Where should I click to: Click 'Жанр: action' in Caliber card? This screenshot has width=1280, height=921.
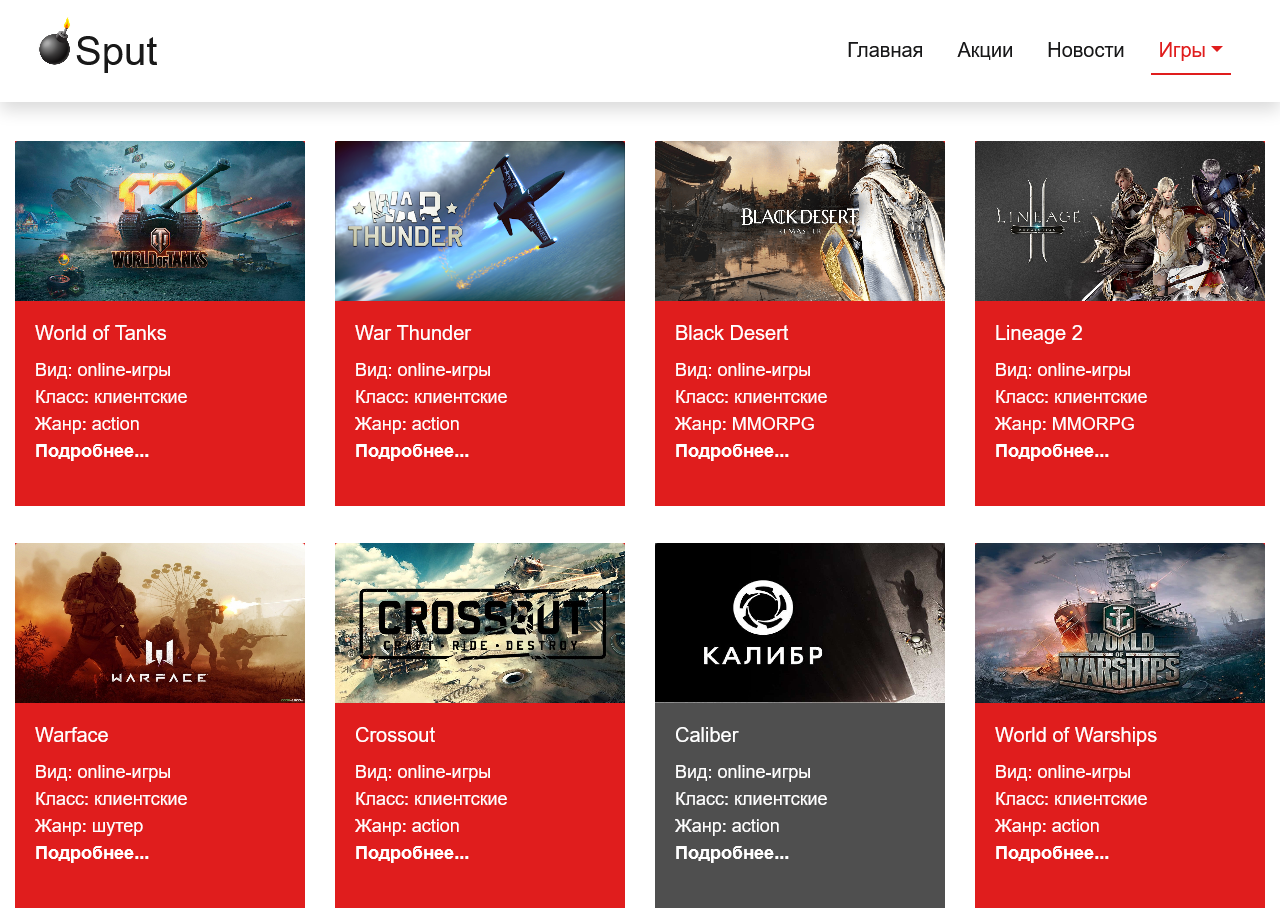click(x=727, y=826)
